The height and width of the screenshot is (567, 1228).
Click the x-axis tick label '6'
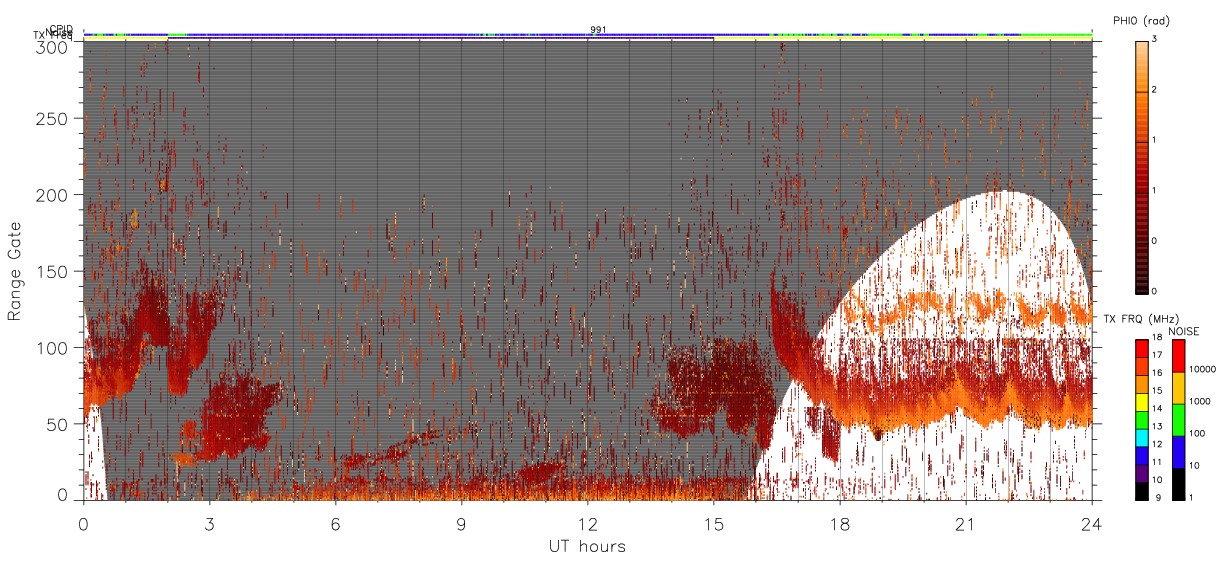click(x=336, y=524)
